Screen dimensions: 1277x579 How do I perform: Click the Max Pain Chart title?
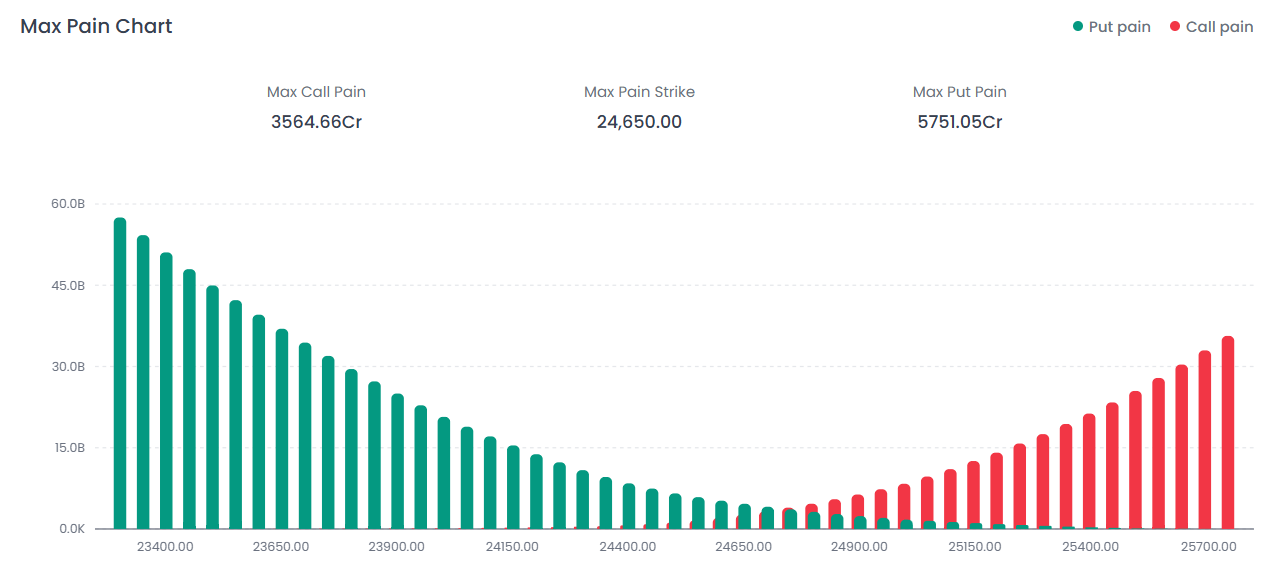point(96,27)
